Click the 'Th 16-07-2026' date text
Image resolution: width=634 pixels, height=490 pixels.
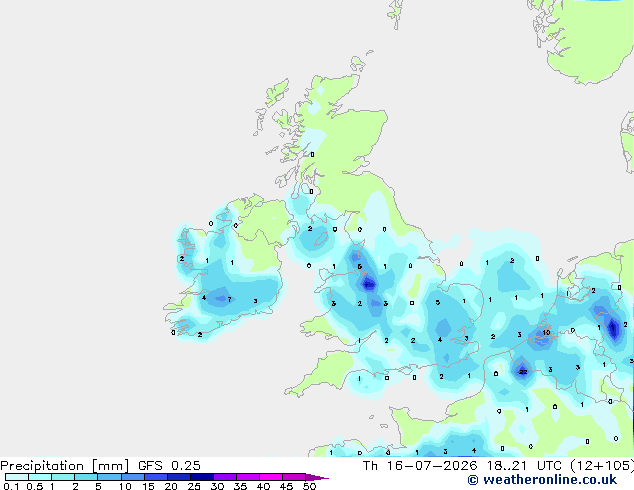point(420,466)
